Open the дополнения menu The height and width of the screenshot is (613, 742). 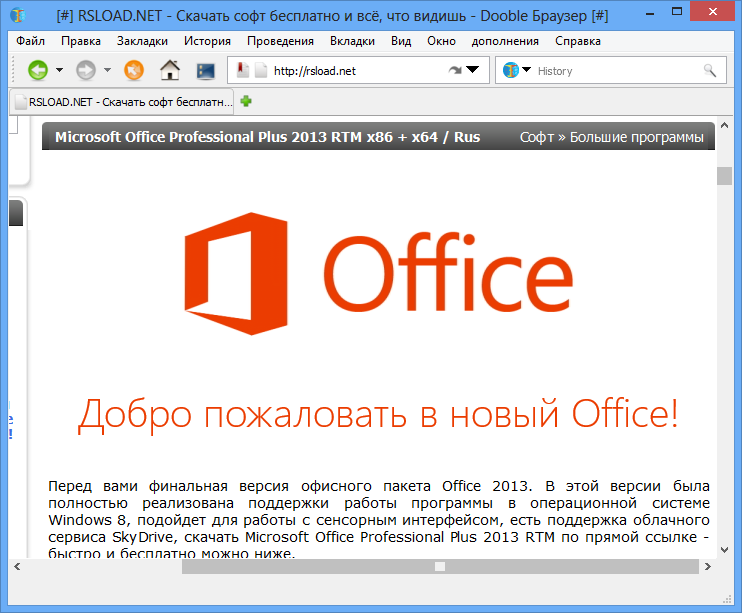point(505,41)
